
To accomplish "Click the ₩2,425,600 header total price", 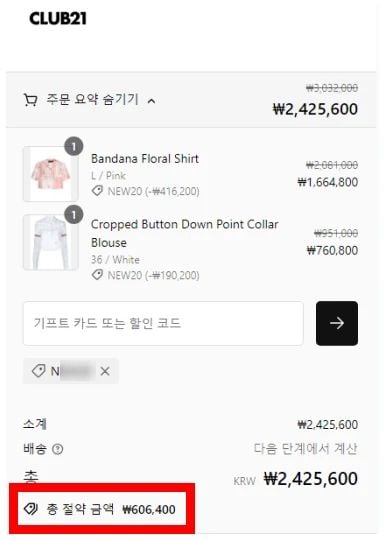I will coord(315,109).
